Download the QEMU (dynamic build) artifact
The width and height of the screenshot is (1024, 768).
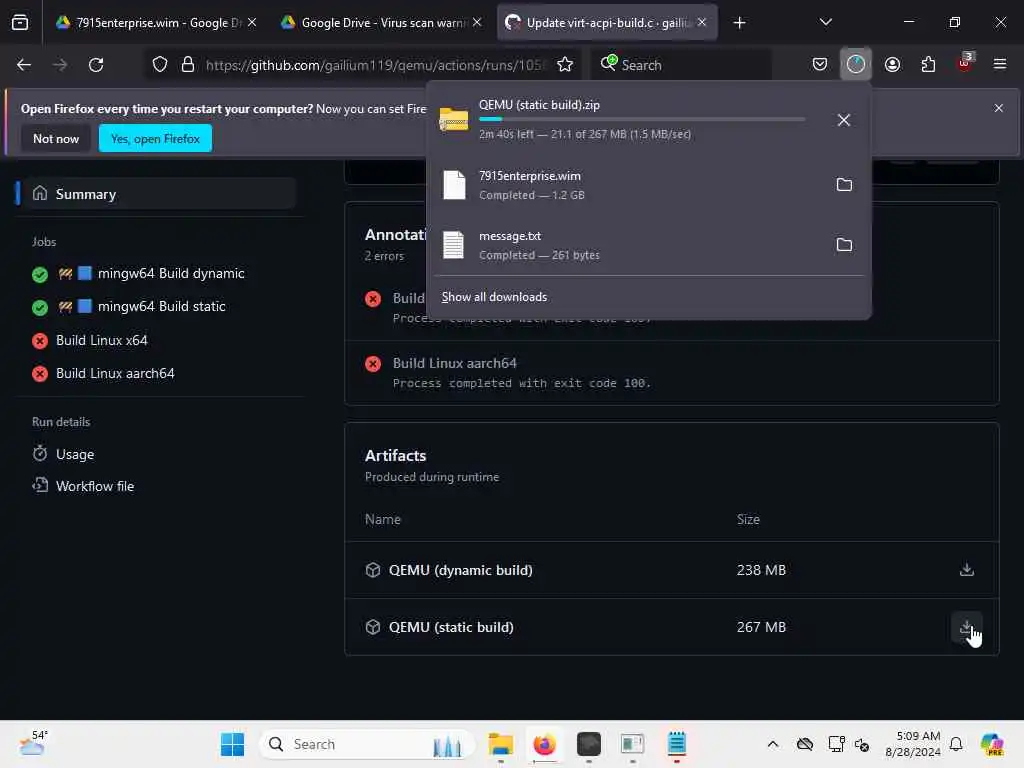967,570
